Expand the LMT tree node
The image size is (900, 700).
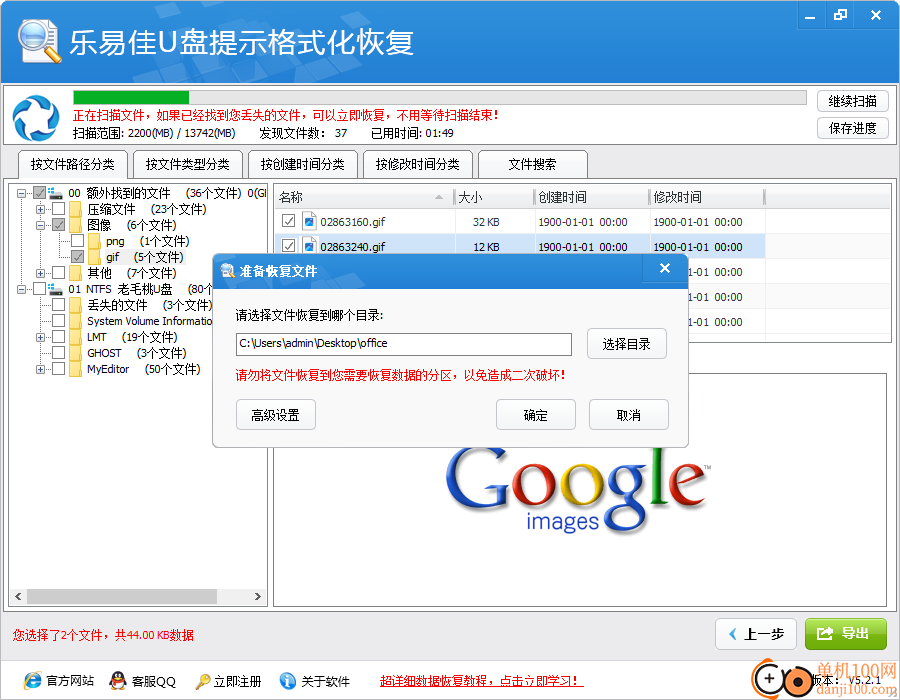pos(40,337)
